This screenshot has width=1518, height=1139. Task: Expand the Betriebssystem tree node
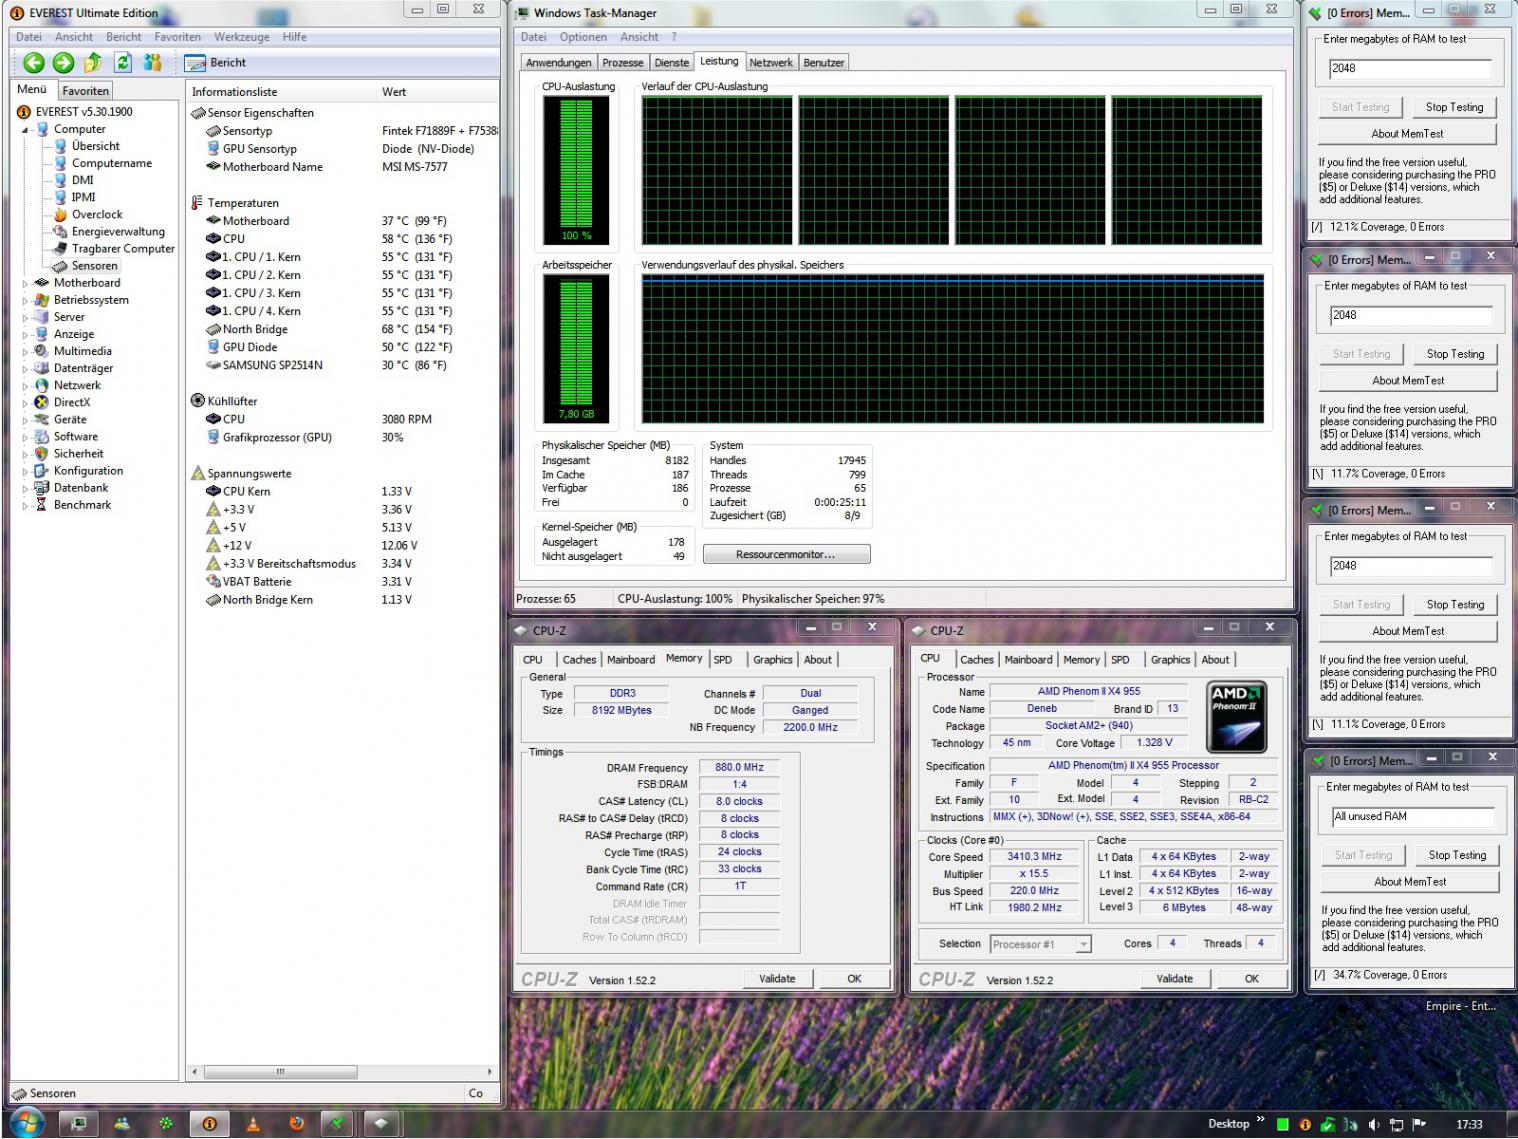(x=26, y=300)
